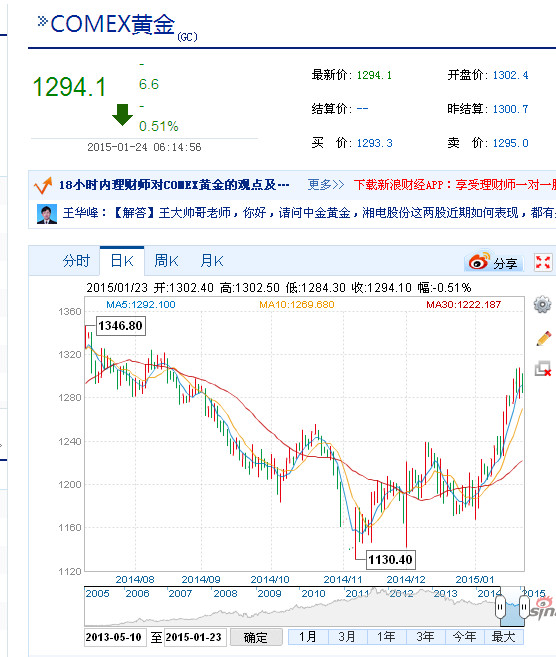Set range to 最大
Image resolution: width=556 pixels, height=657 pixels.
click(x=503, y=637)
